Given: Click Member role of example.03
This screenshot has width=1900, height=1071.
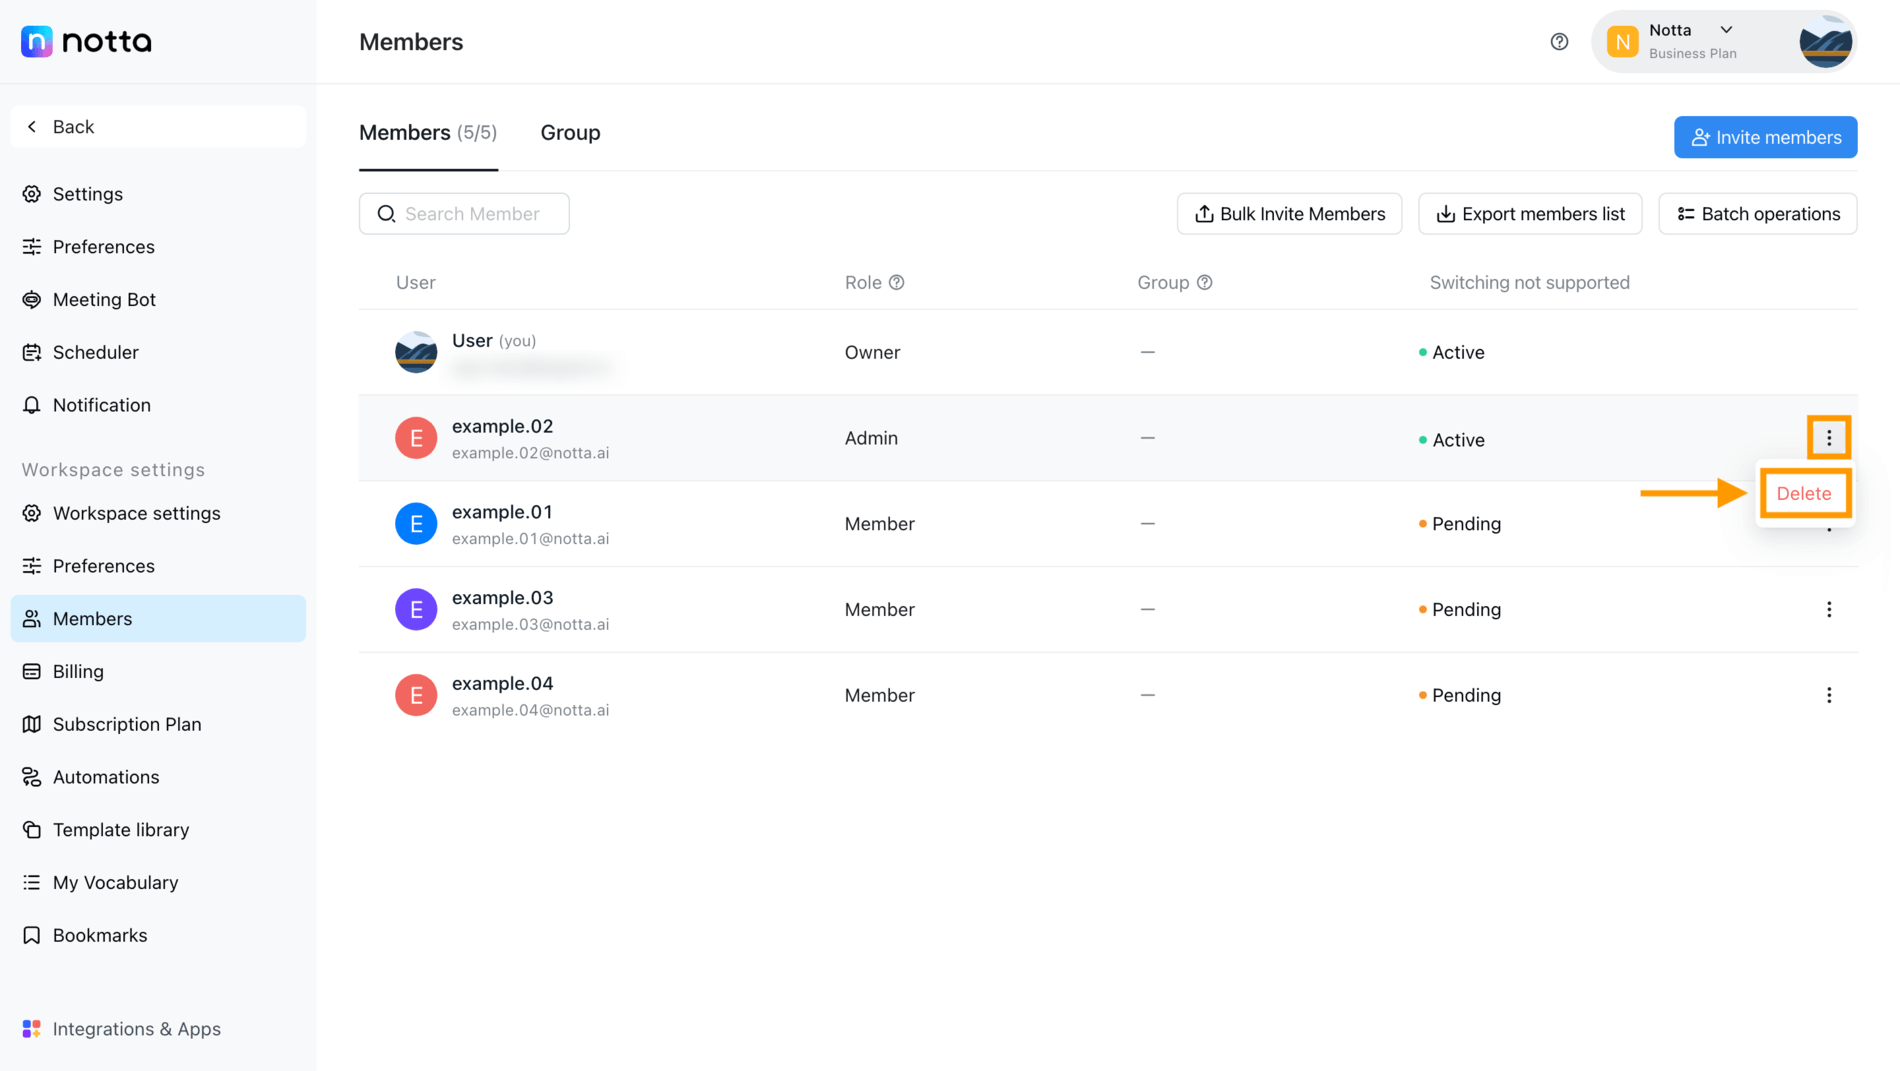Looking at the screenshot, I should tap(879, 610).
